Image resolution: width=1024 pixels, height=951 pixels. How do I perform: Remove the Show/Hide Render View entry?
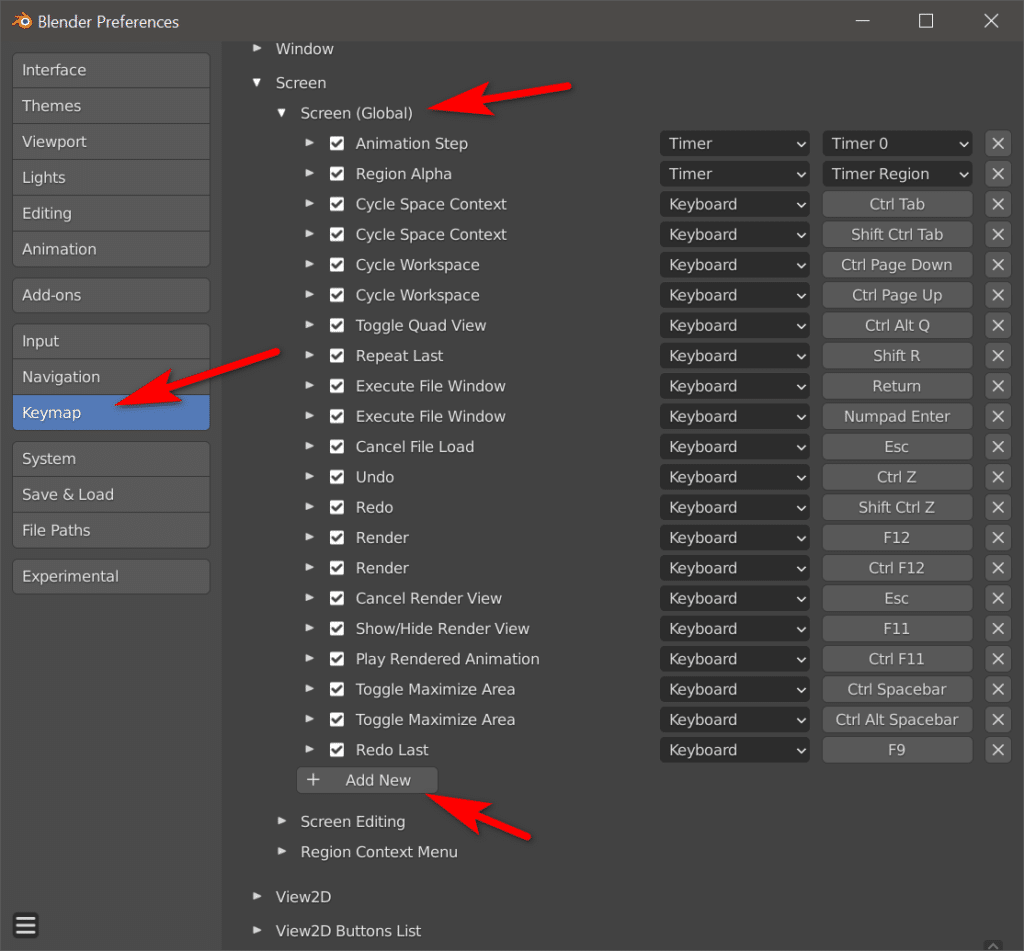click(x=998, y=628)
